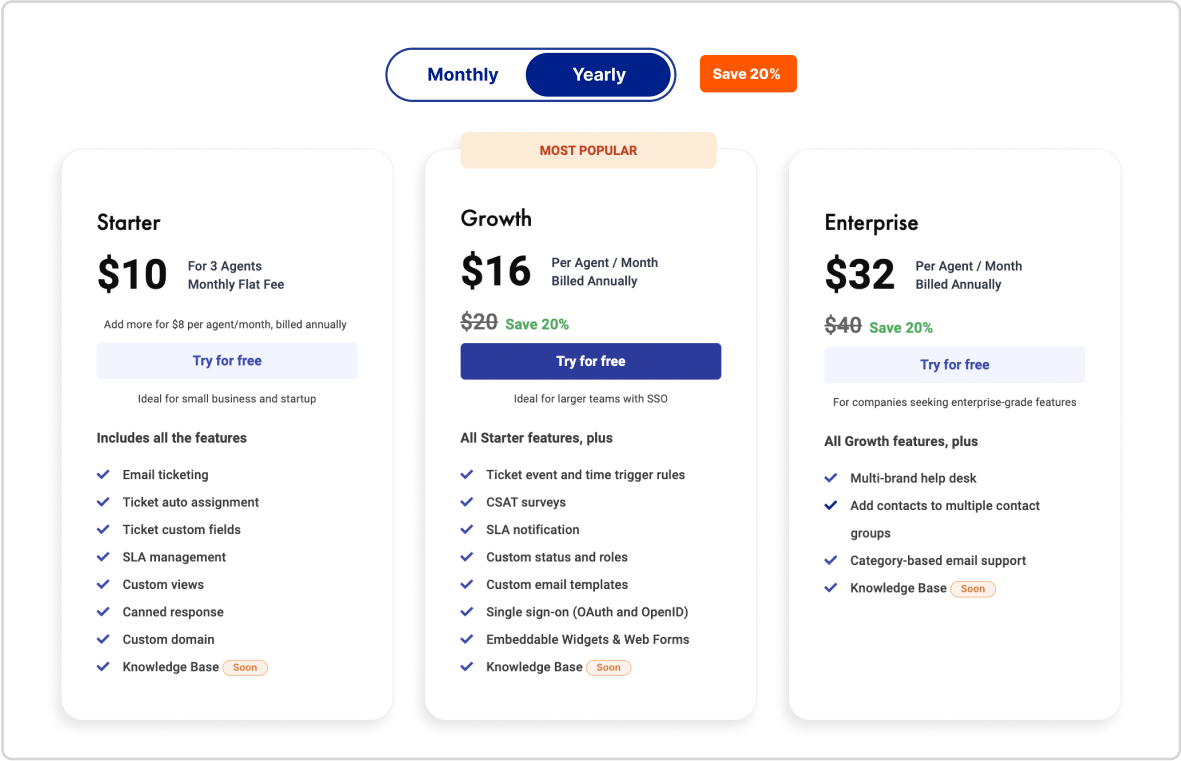Click Soon badge in Starter Knowledge Base
The height and width of the screenshot is (761, 1181).
pyautogui.click(x=245, y=668)
